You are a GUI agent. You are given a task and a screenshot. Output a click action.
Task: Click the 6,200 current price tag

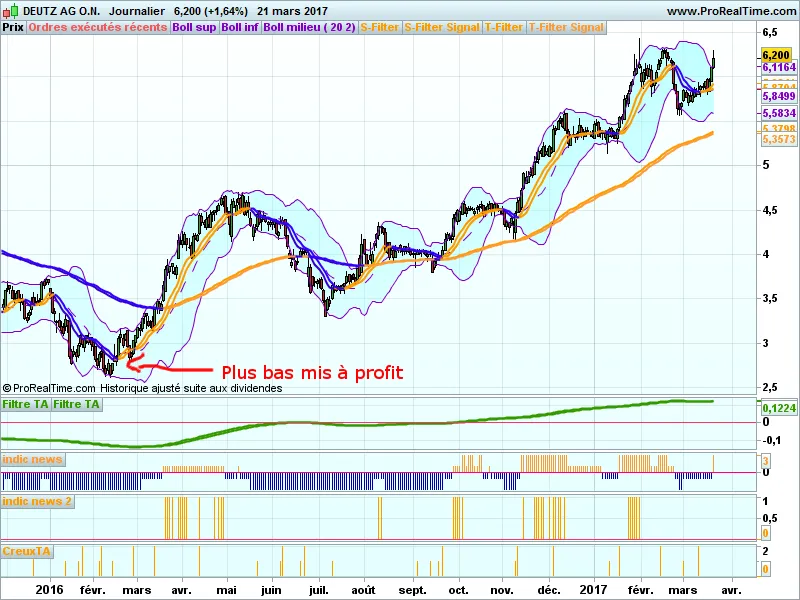click(776, 54)
